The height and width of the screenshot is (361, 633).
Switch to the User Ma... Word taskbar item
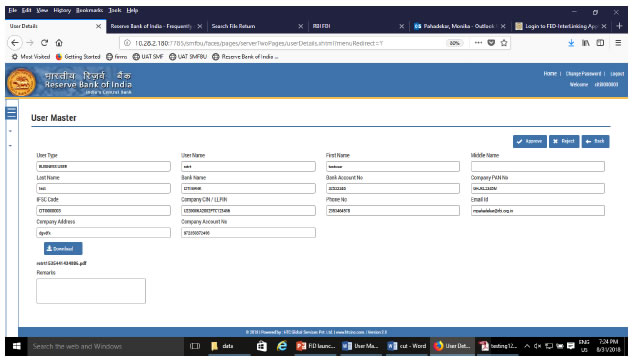(x=361, y=346)
